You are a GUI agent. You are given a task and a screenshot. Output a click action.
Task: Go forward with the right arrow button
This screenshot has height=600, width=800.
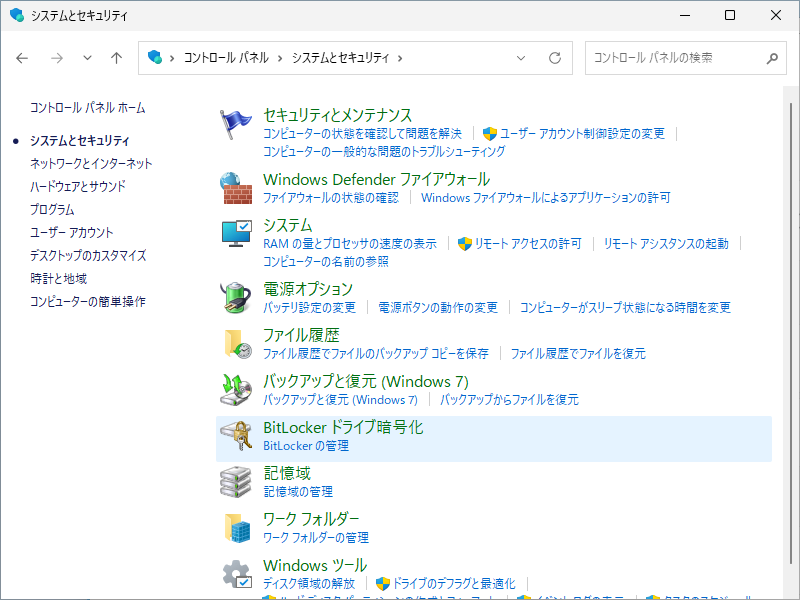tap(57, 58)
